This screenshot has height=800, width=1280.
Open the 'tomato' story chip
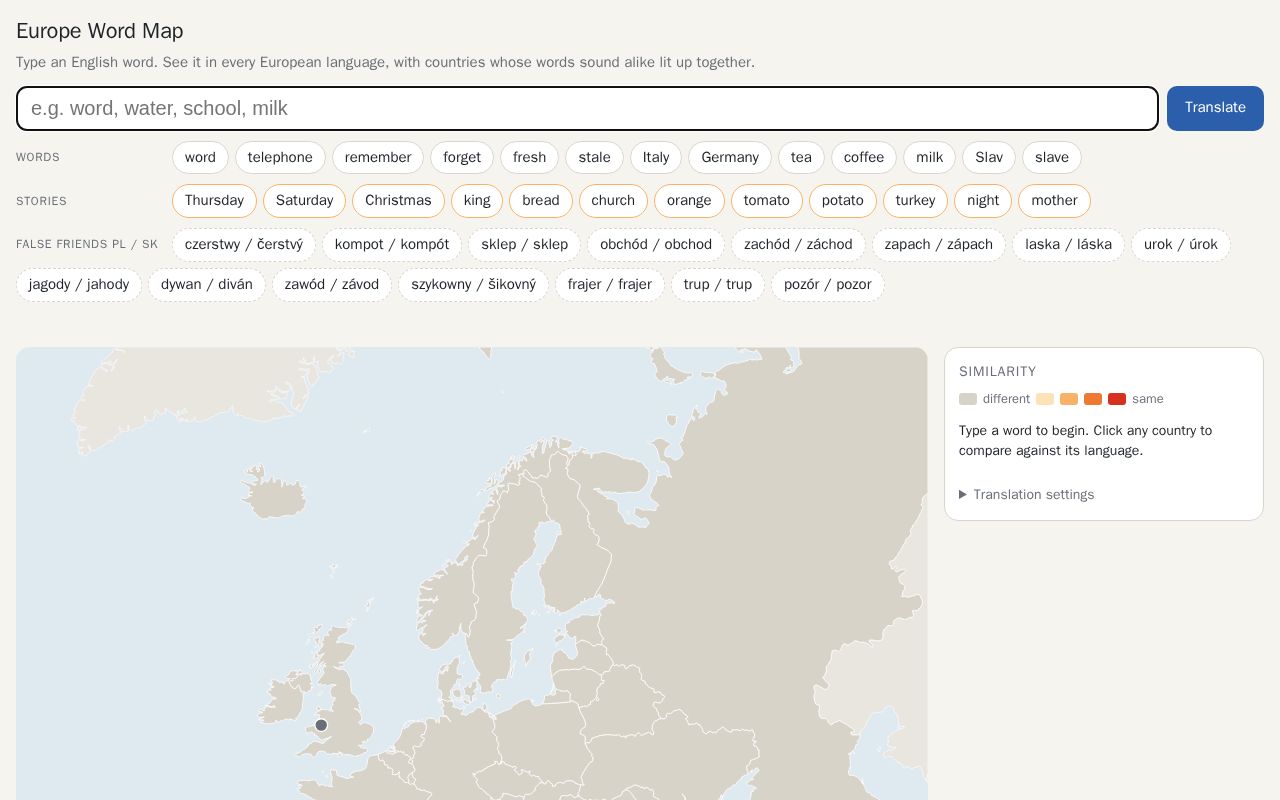(x=767, y=201)
